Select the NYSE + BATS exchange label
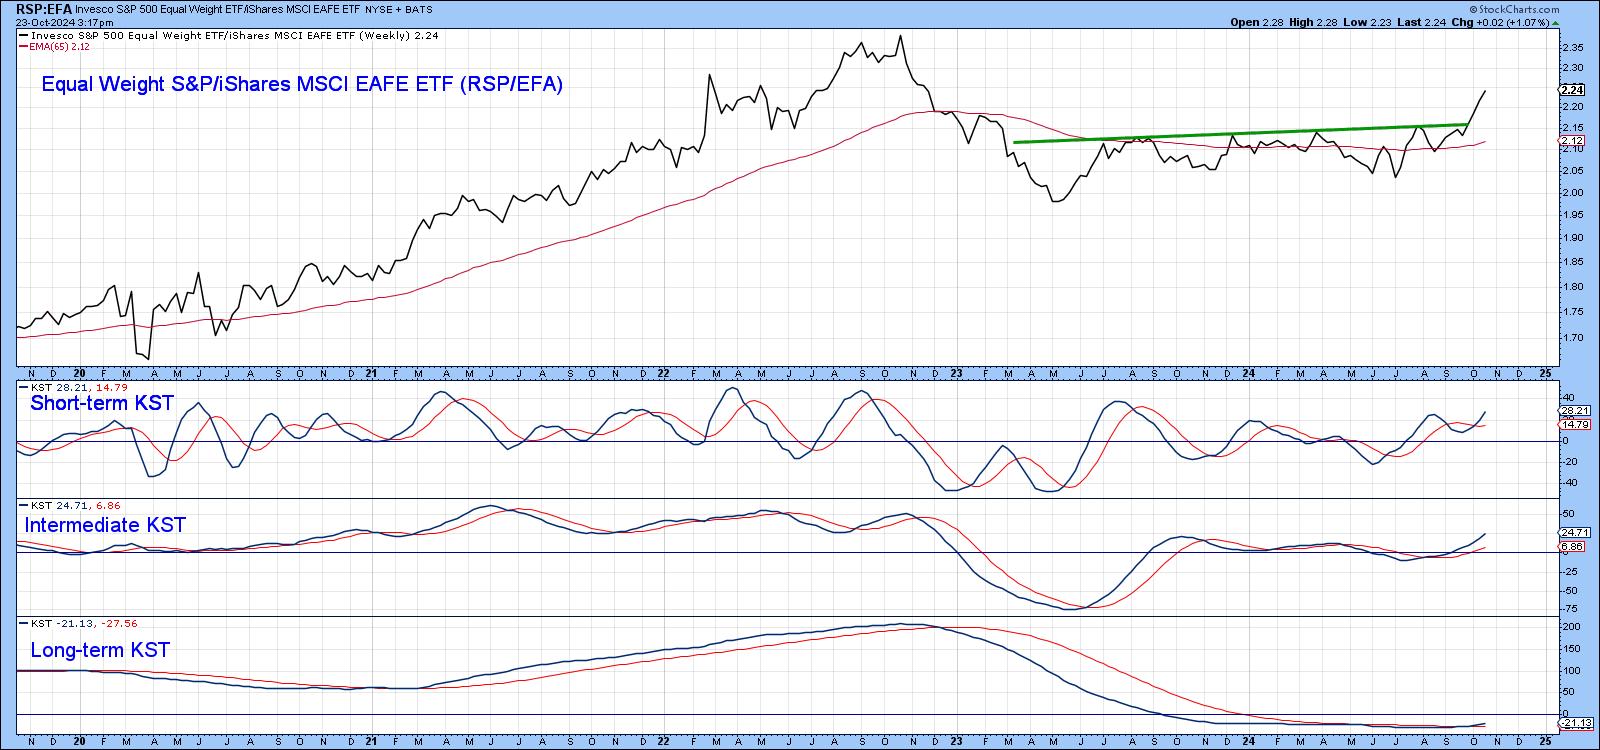The image size is (1600, 750). [x=397, y=9]
